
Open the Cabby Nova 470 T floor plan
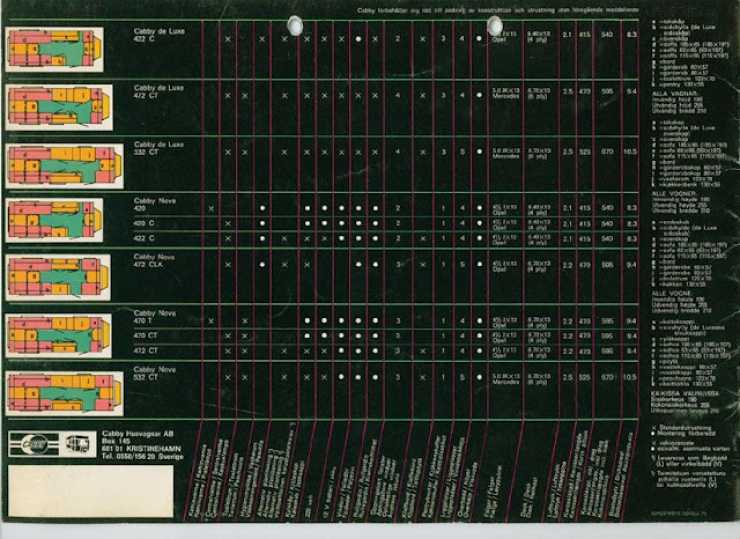(59, 336)
